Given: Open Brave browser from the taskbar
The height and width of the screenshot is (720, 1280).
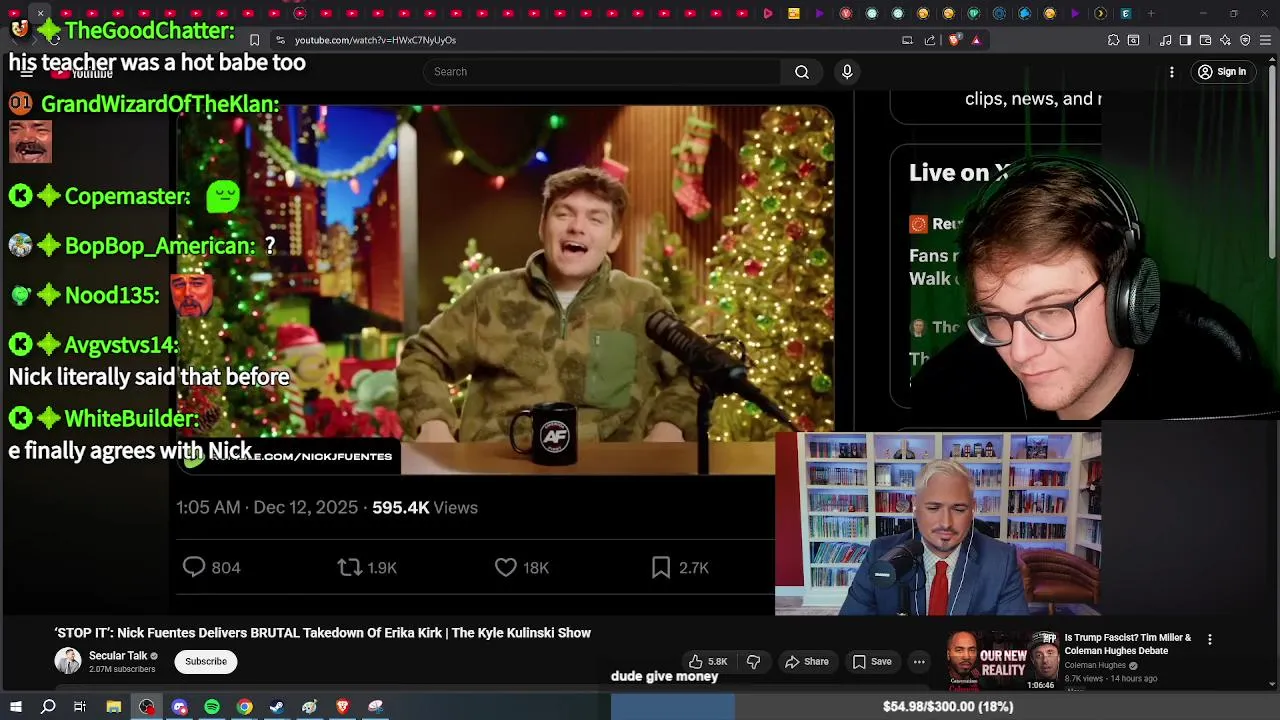Looking at the screenshot, I should tap(343, 707).
